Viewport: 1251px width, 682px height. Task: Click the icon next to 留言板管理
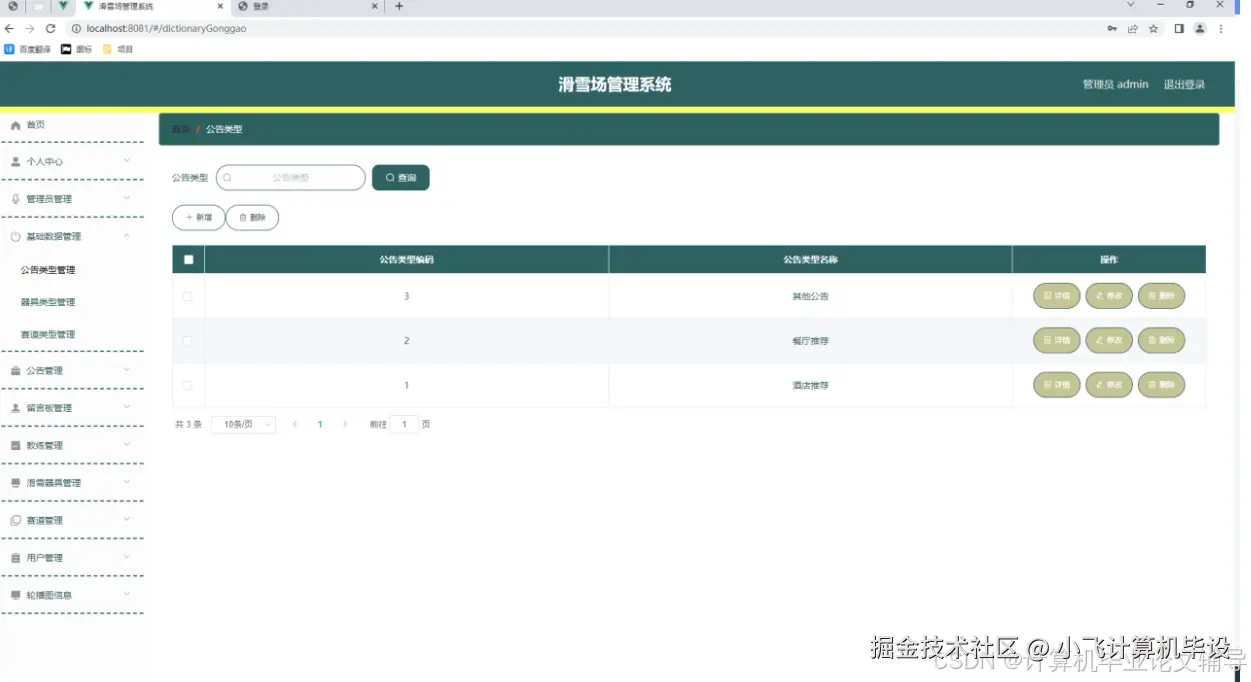[x=16, y=408]
